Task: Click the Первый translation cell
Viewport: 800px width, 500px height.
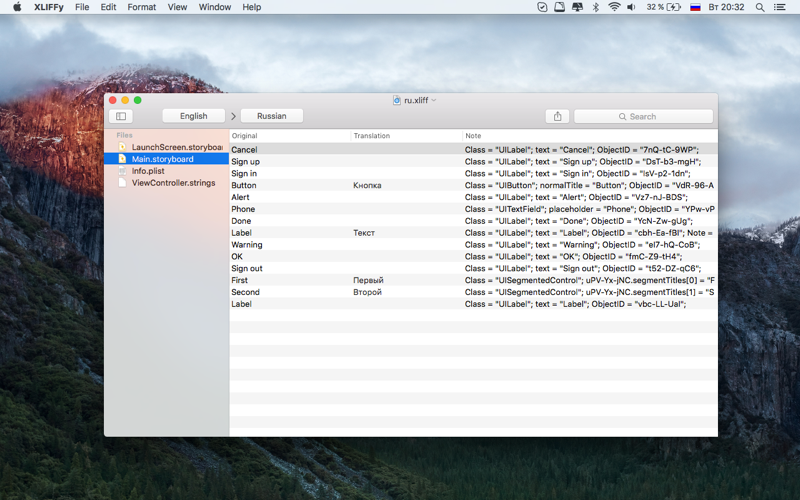Action: point(368,280)
